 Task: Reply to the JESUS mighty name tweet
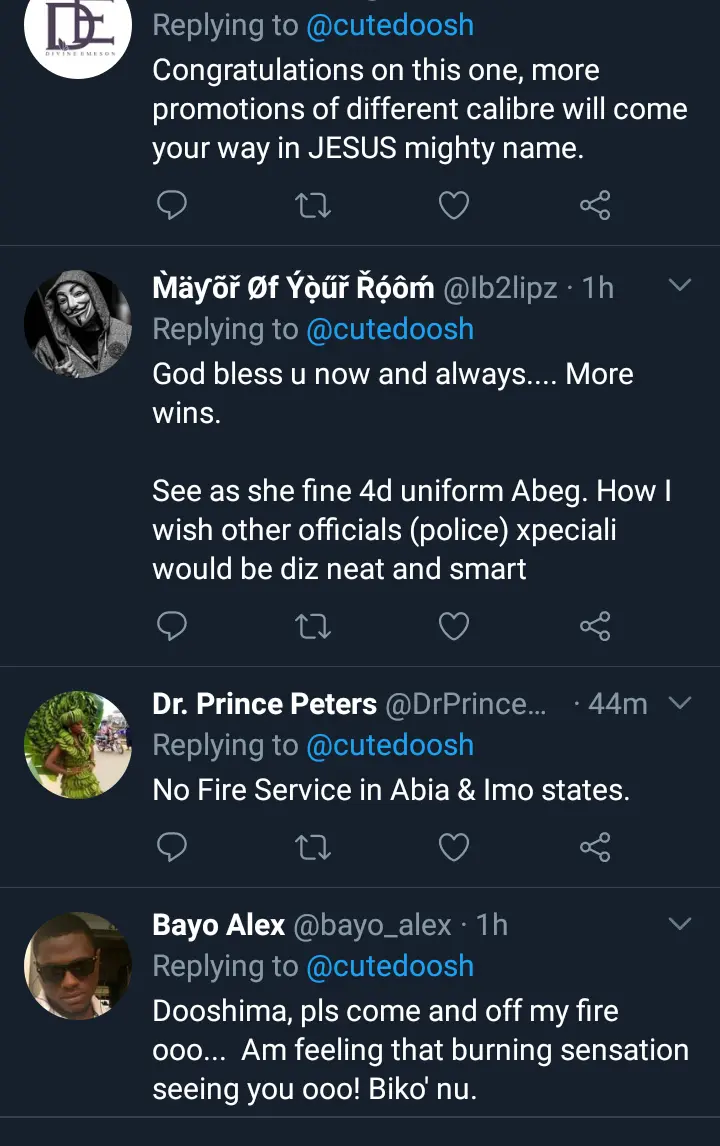(172, 205)
